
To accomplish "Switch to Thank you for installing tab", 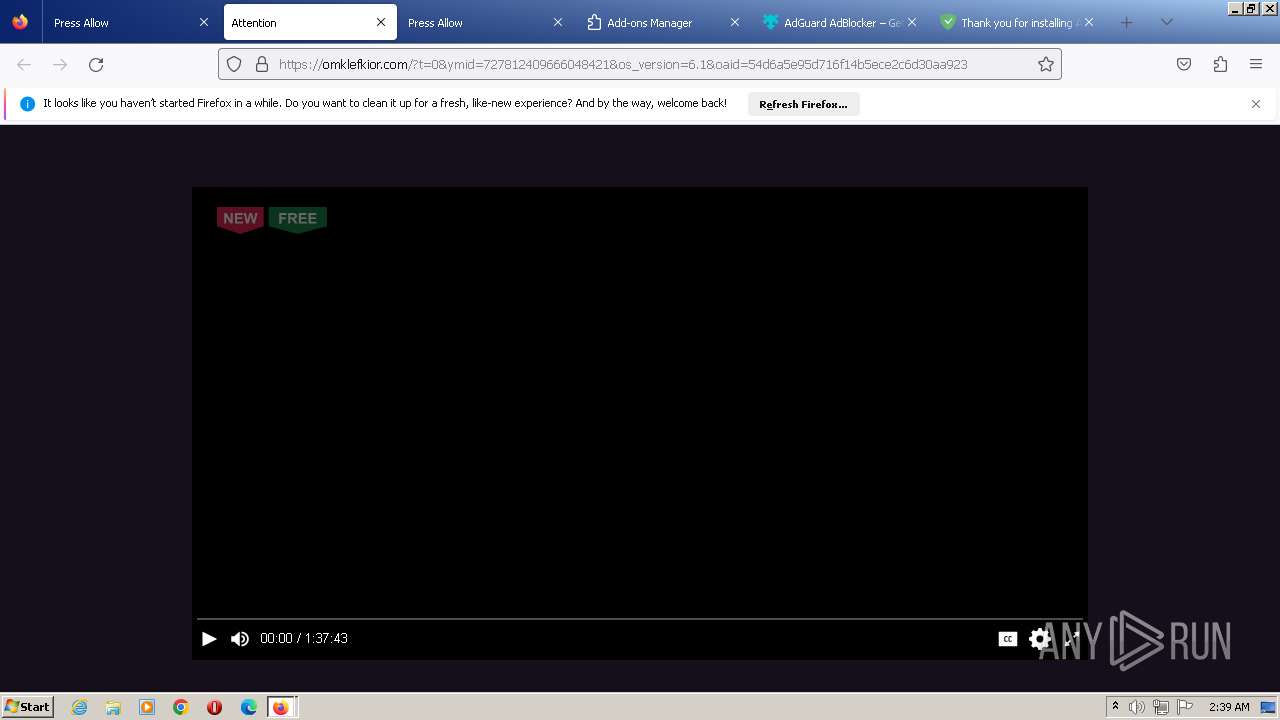I will 1018,22.
